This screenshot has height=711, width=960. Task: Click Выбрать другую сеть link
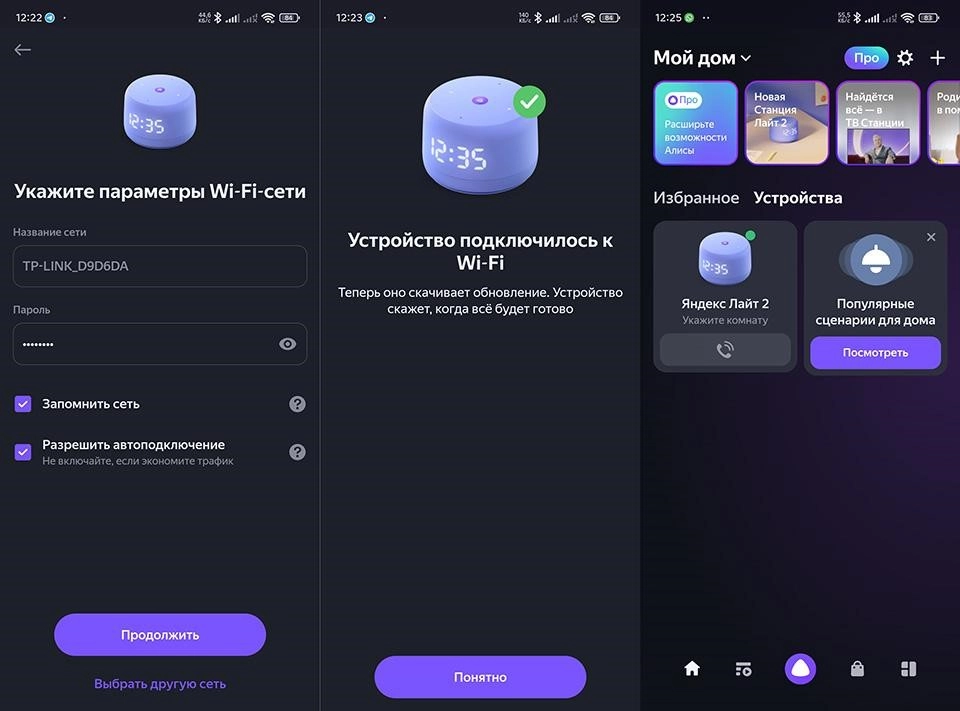(160, 683)
